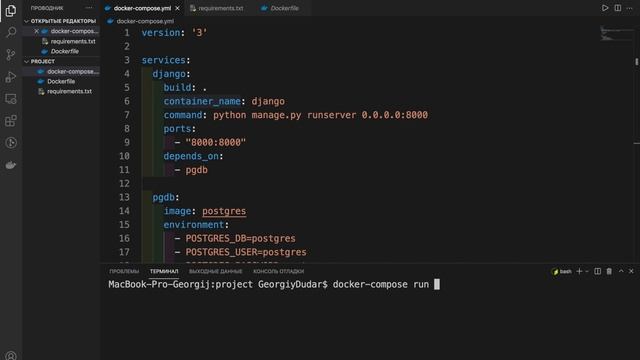Split the terminal panel
The height and width of the screenshot is (360, 640).
click(x=598, y=271)
